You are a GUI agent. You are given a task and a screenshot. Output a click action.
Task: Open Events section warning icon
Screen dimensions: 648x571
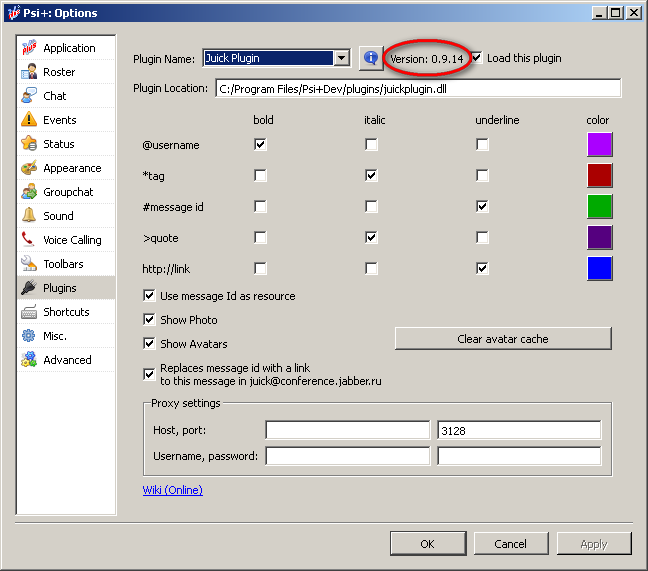tap(29, 120)
